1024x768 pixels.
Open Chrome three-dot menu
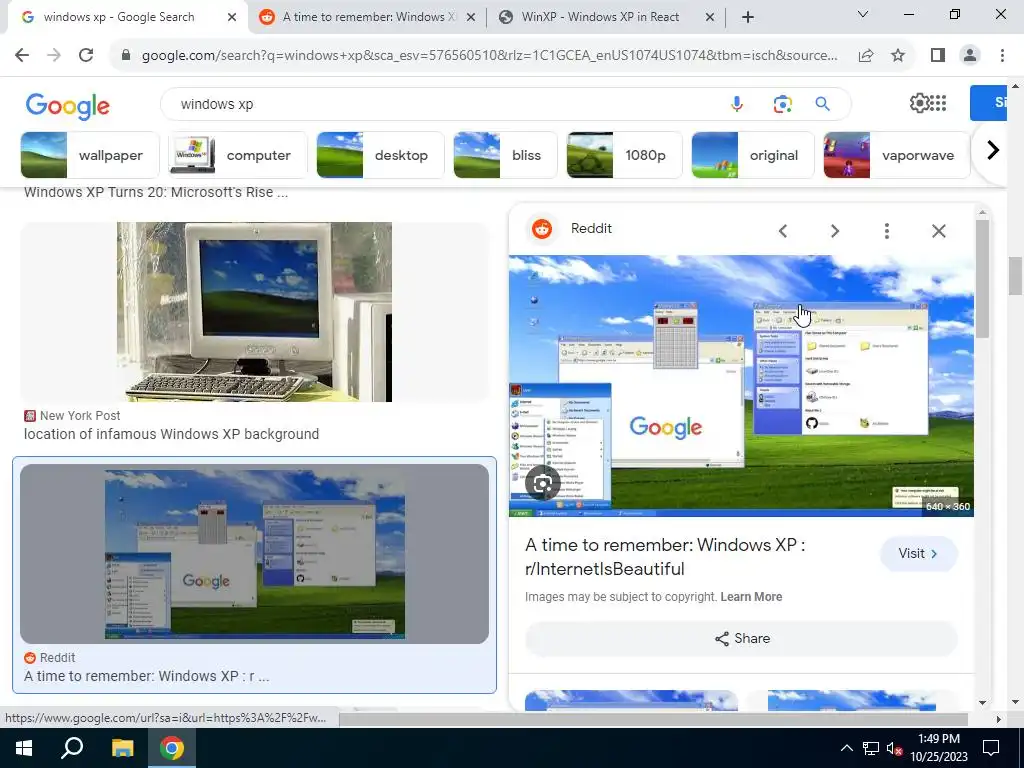1002,56
